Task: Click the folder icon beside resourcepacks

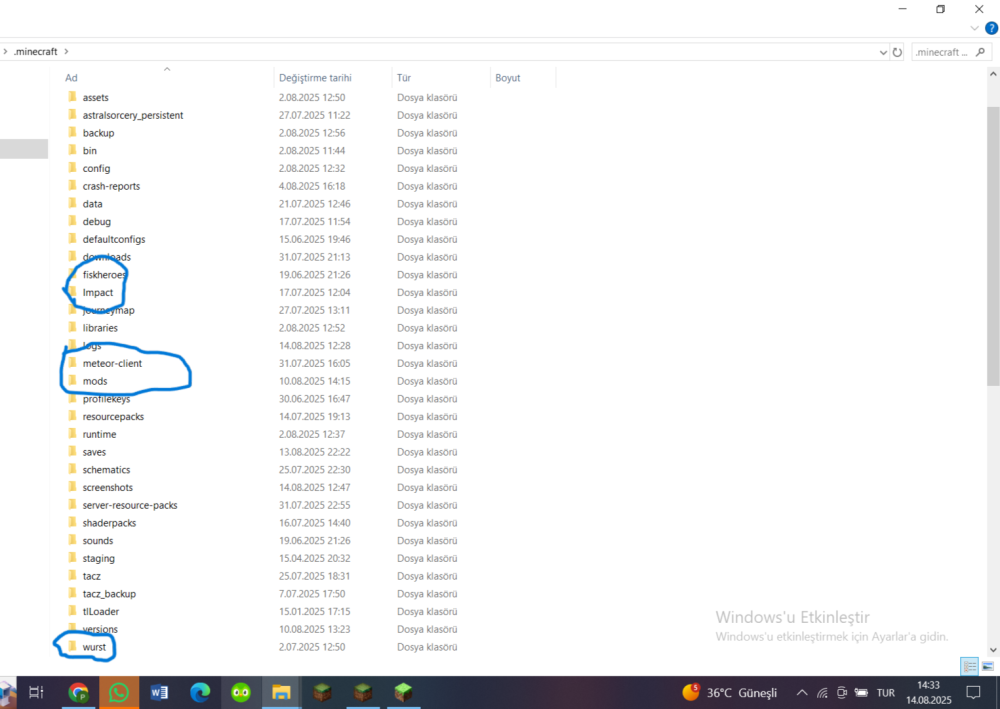Action: [72, 416]
